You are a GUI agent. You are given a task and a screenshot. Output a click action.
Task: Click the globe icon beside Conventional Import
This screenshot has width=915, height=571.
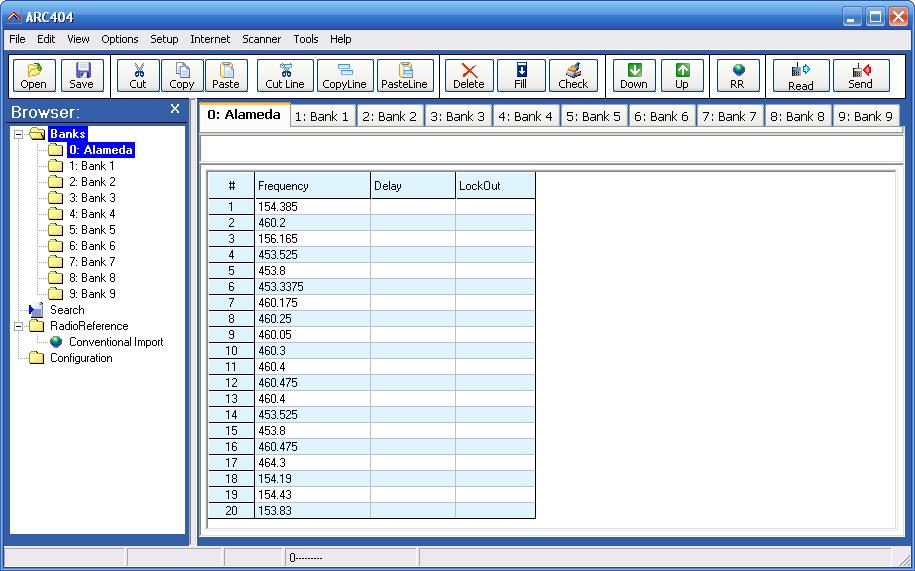pyautogui.click(x=55, y=342)
